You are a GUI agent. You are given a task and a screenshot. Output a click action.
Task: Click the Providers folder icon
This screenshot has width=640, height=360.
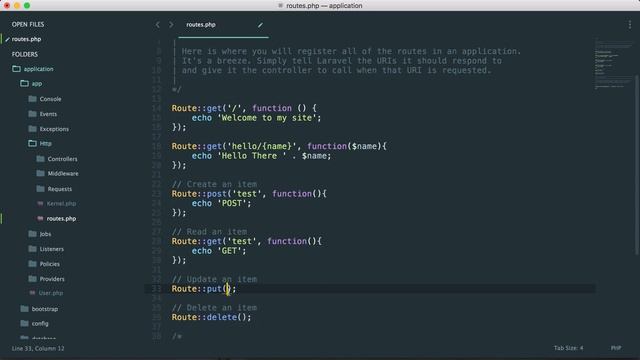(33, 279)
